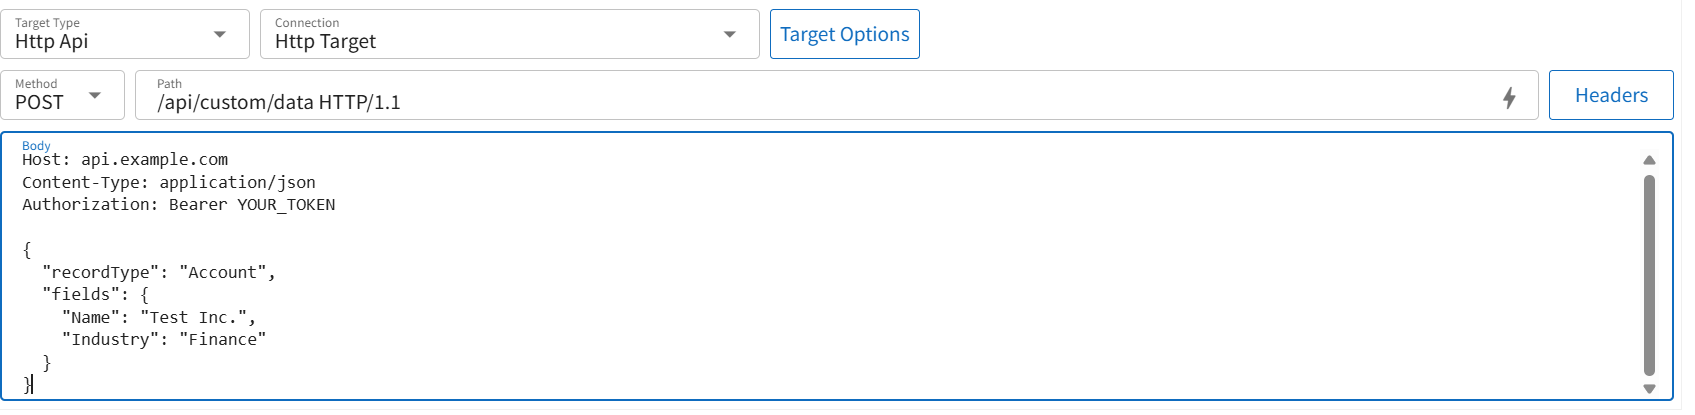The height and width of the screenshot is (415, 1695).
Task: Open Target Options
Action: pos(844,35)
